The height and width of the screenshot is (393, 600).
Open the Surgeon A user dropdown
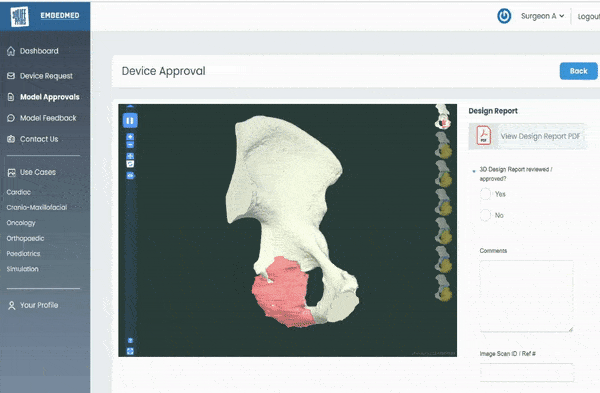point(542,16)
